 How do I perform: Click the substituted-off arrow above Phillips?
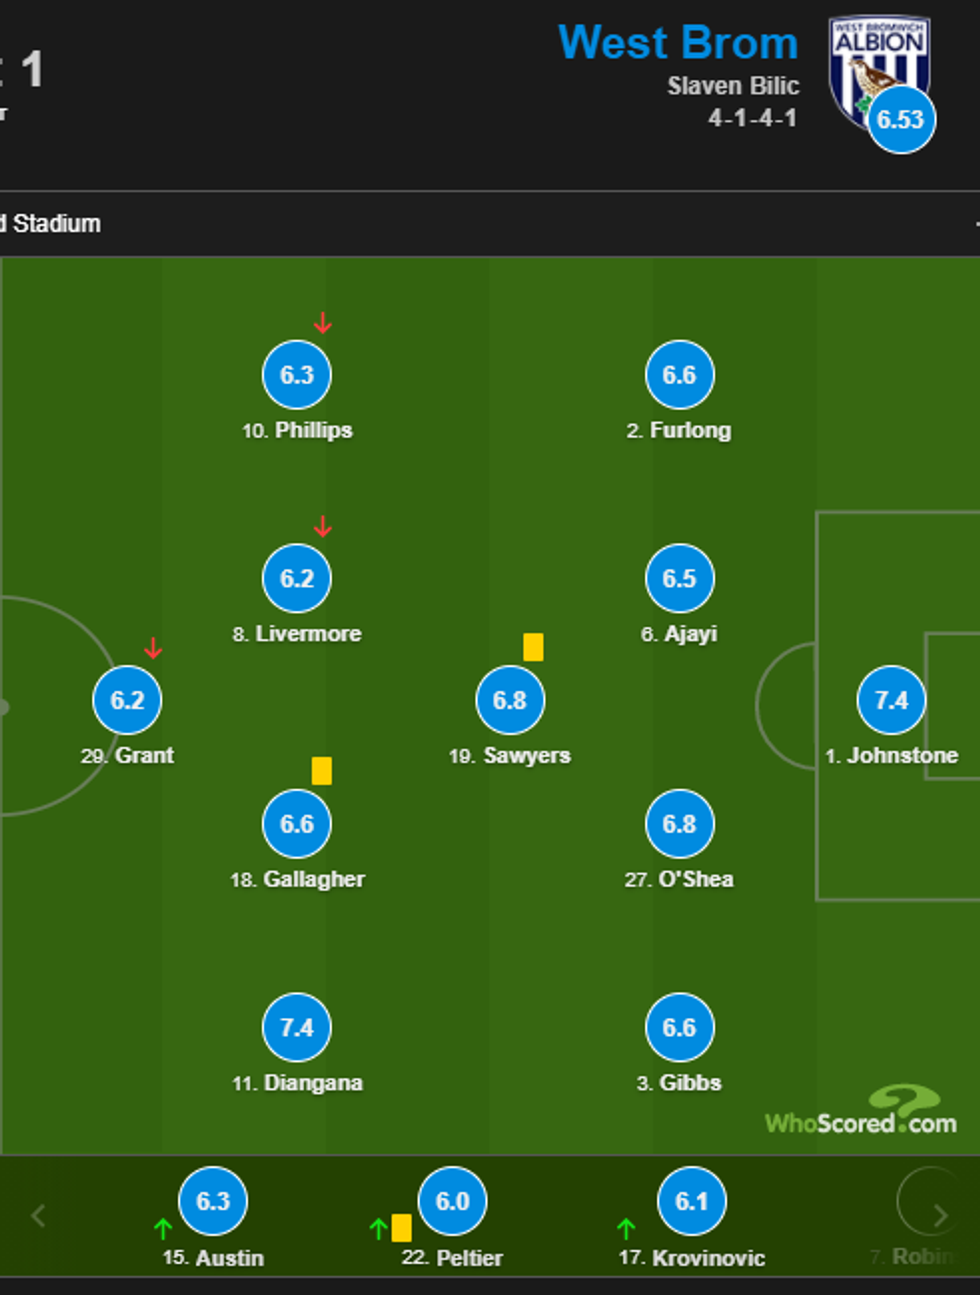(322, 323)
